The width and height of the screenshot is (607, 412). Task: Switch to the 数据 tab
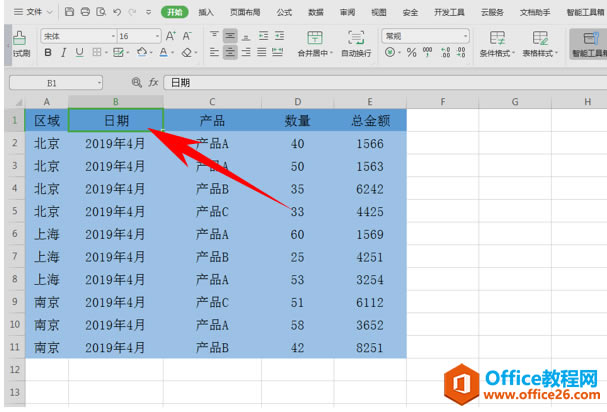tap(316, 12)
